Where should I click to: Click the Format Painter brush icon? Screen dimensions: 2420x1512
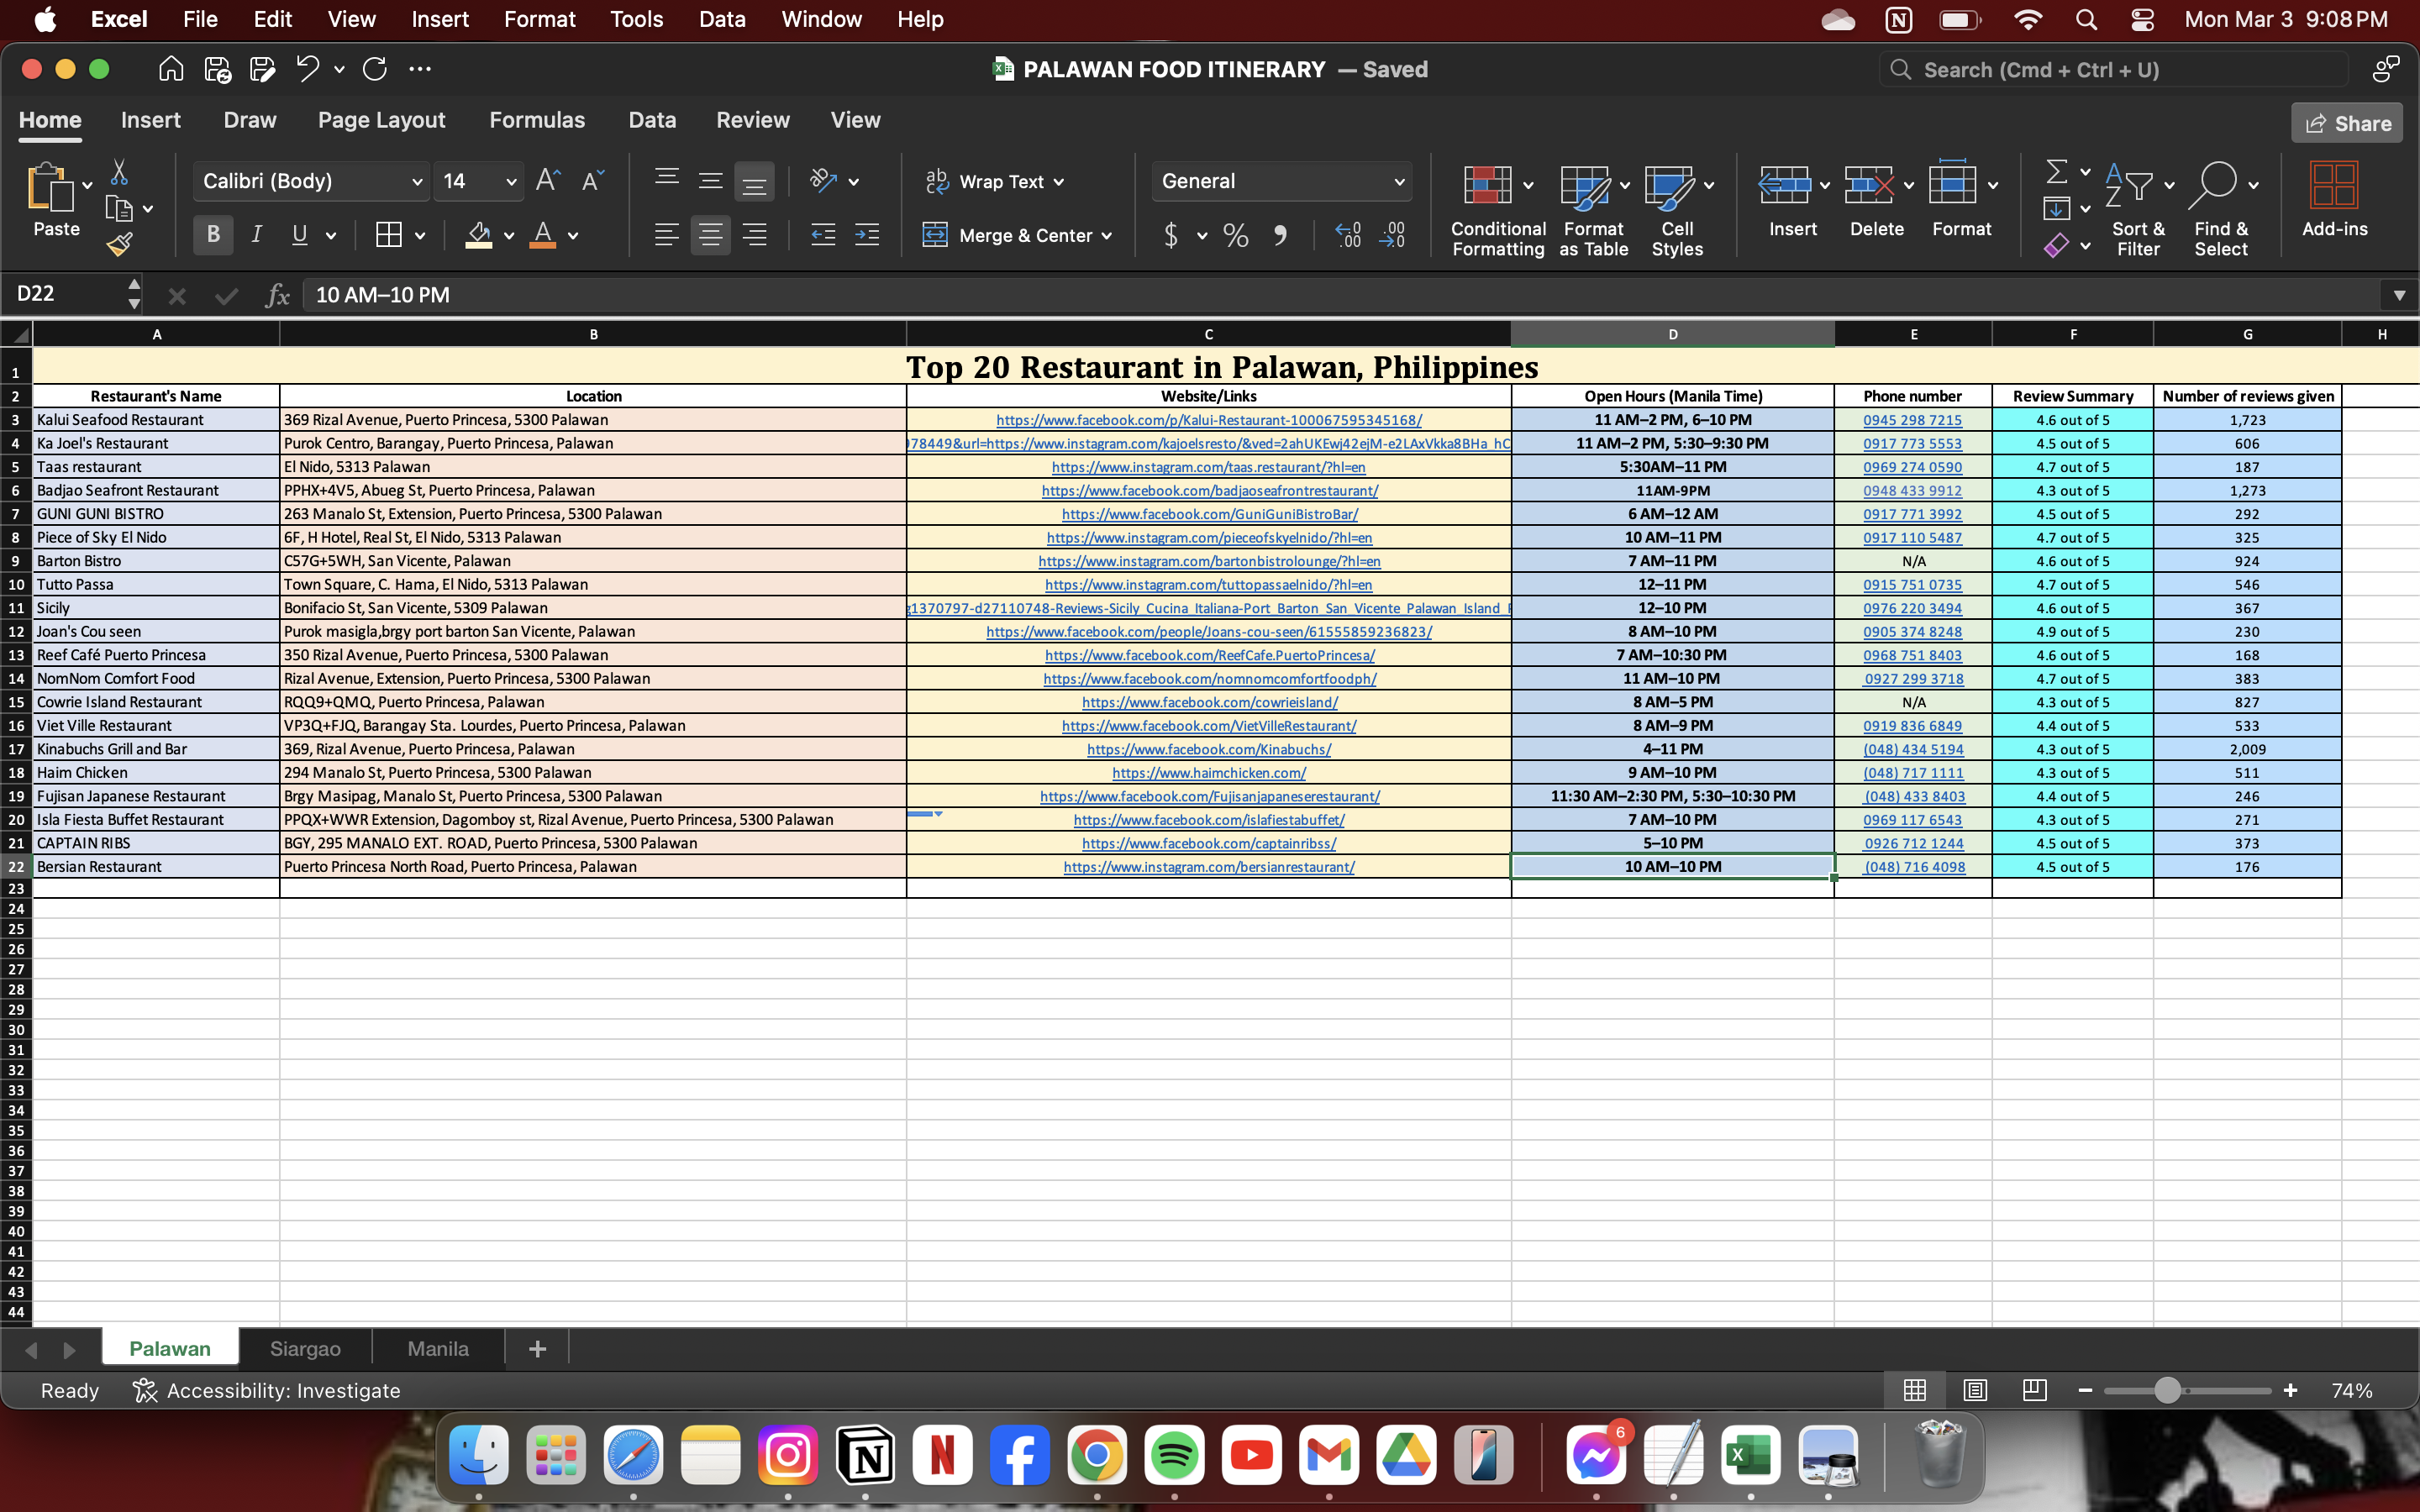coord(120,244)
